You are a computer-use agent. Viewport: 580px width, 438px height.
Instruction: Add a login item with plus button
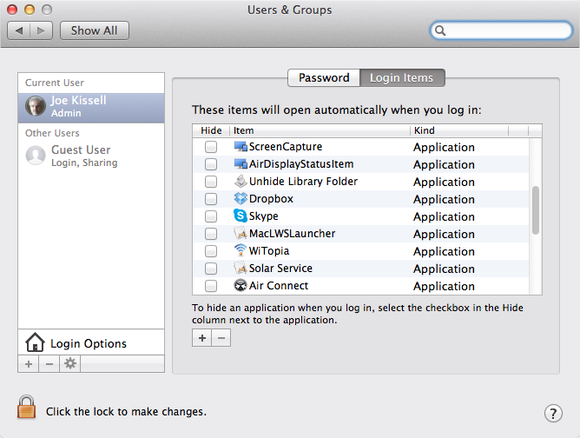[x=202, y=338]
